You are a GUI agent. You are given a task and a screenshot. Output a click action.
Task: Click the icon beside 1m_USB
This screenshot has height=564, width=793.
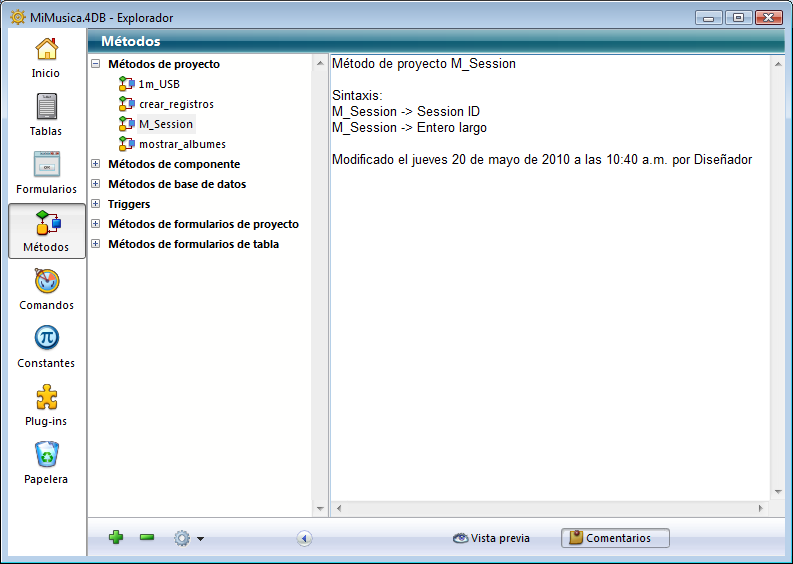coord(126,84)
